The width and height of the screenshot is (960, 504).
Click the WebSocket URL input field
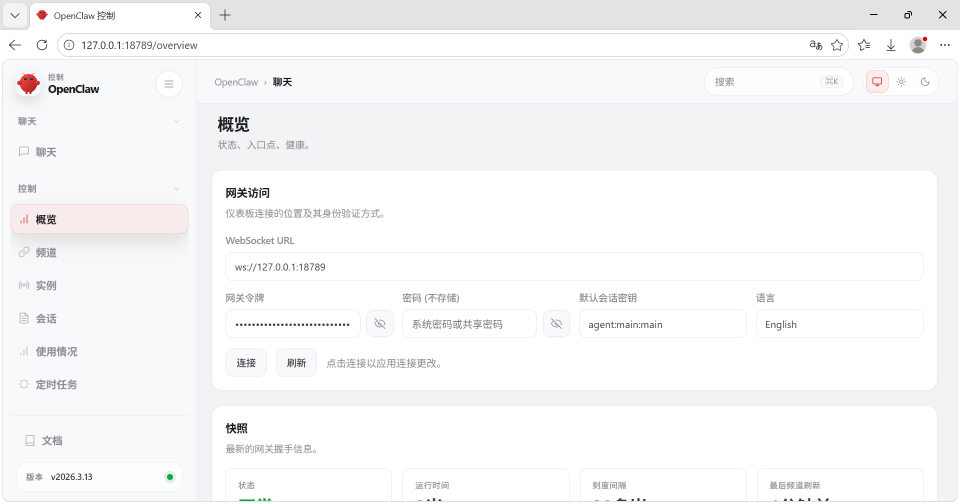[574, 267]
